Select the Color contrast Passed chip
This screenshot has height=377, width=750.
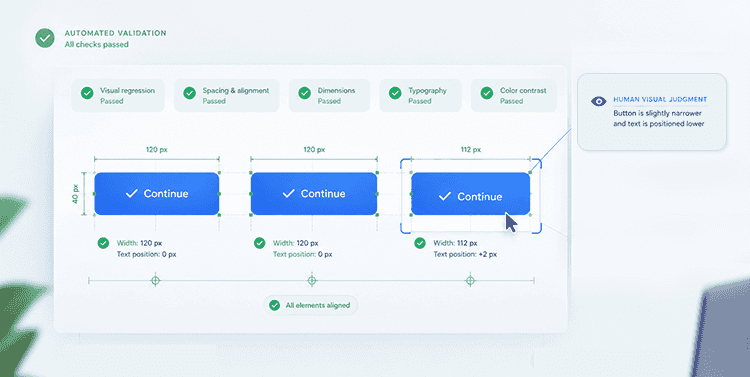(x=514, y=95)
